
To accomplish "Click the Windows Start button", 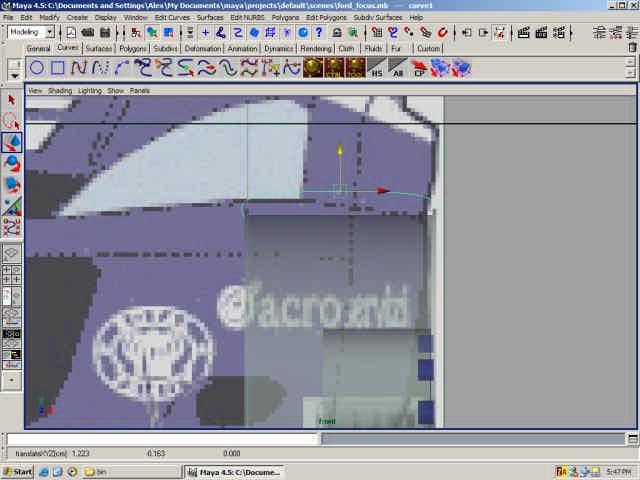I will coord(18,471).
